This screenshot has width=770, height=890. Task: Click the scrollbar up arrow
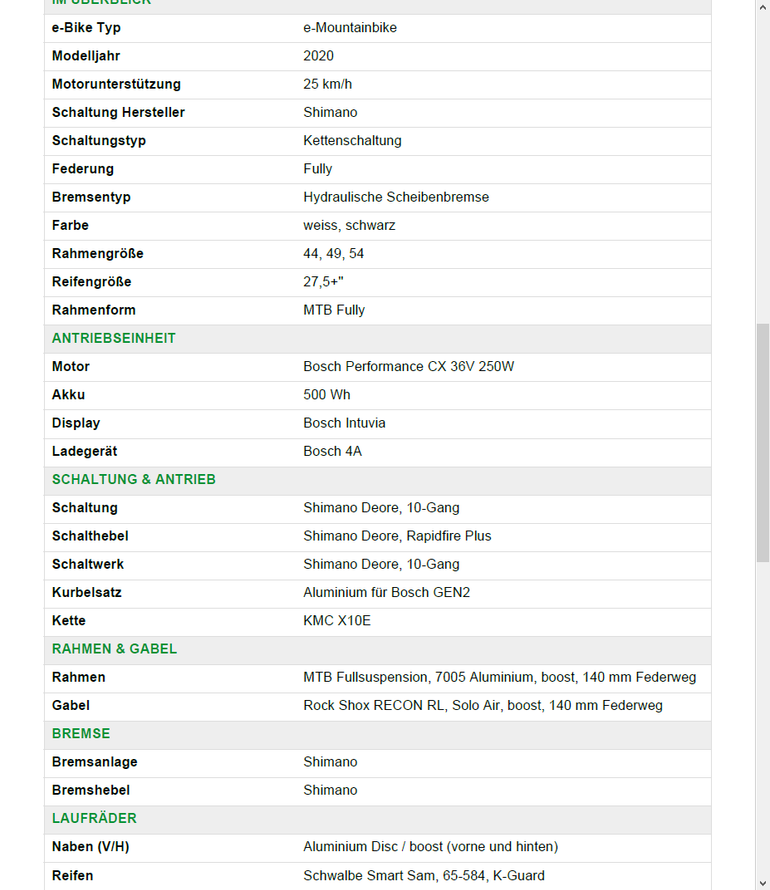(763, 7)
